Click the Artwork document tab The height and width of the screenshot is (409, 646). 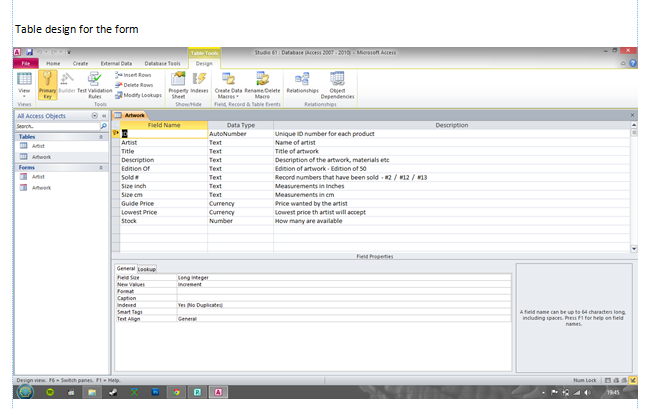[130, 115]
